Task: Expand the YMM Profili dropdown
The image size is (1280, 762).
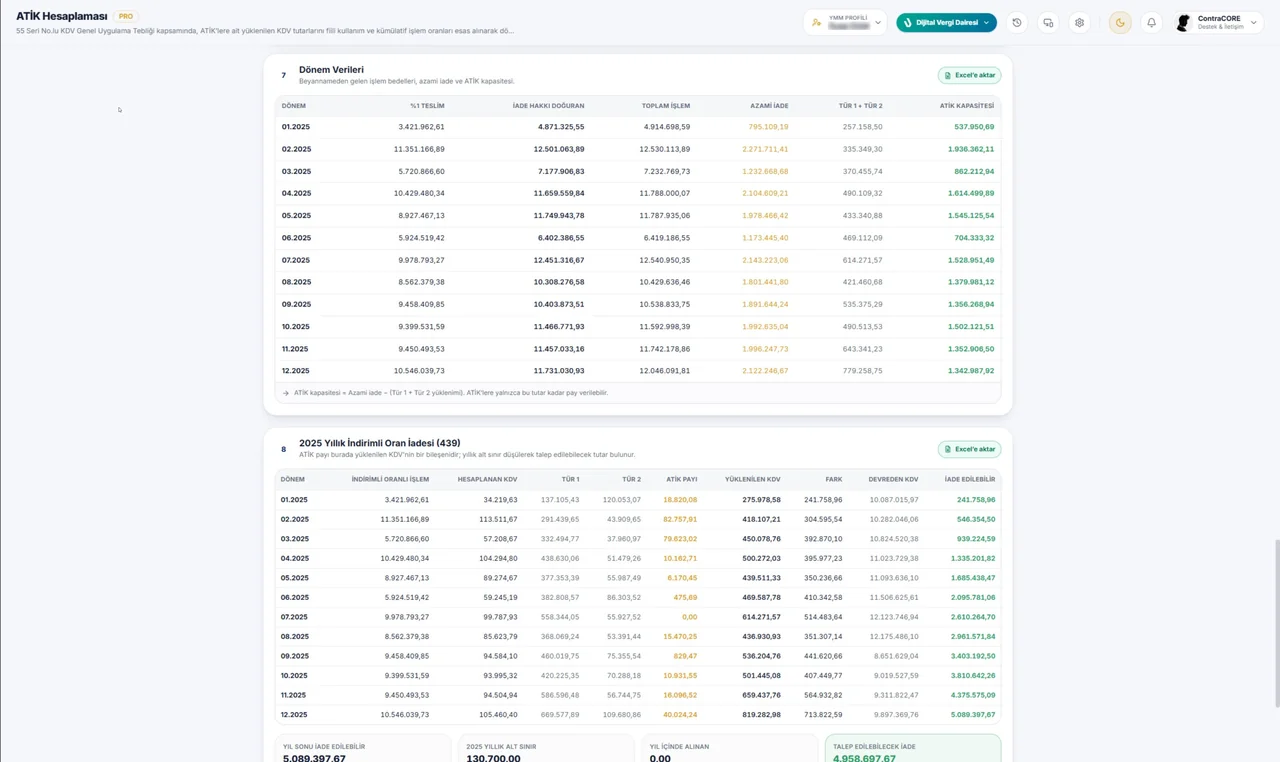Action: coord(846,22)
